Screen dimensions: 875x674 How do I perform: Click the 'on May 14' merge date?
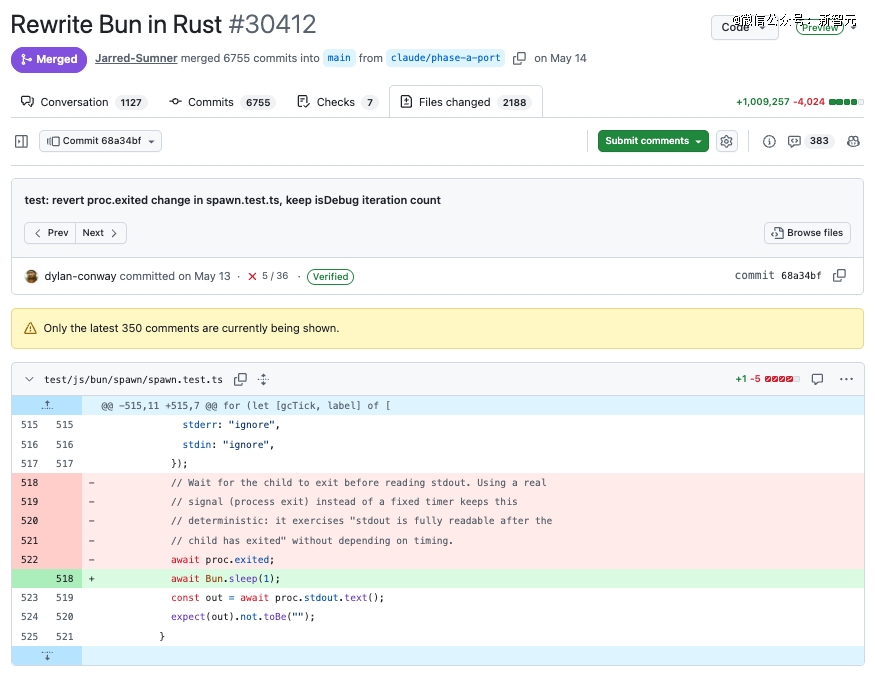click(x=560, y=58)
